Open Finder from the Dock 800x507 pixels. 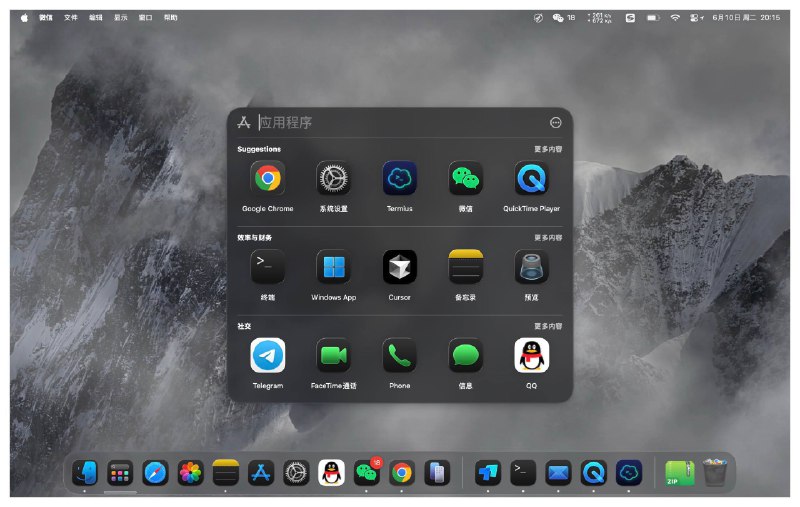click(x=85, y=473)
